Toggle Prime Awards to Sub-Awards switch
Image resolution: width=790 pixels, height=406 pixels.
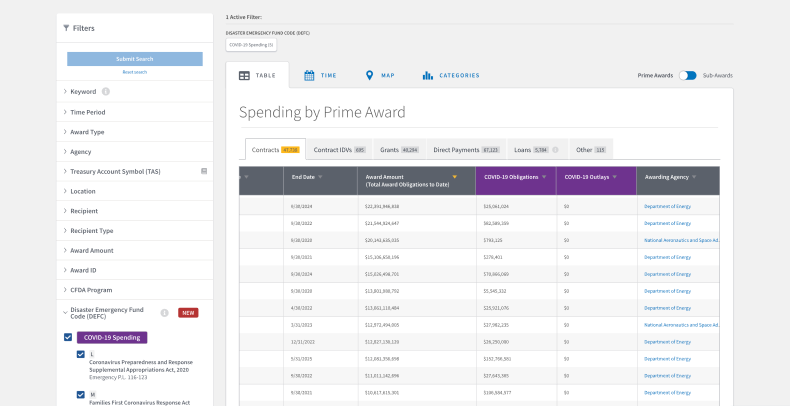click(x=687, y=75)
